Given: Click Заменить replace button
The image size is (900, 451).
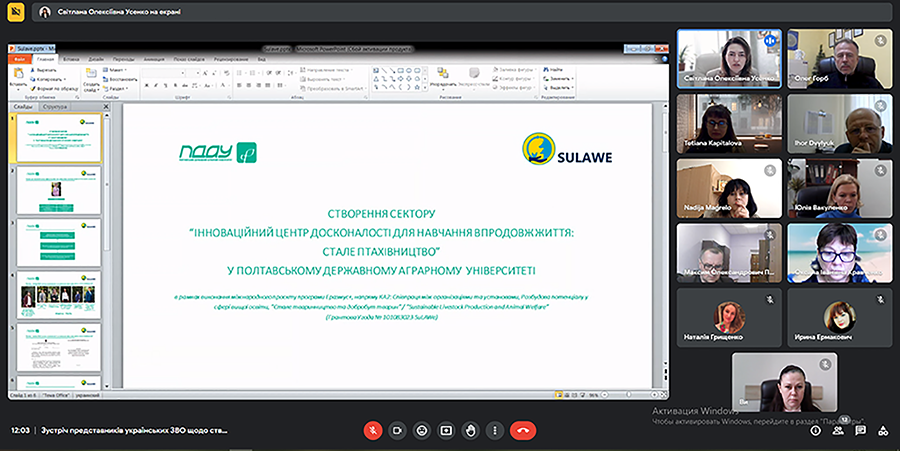Looking at the screenshot, I should (558, 79).
